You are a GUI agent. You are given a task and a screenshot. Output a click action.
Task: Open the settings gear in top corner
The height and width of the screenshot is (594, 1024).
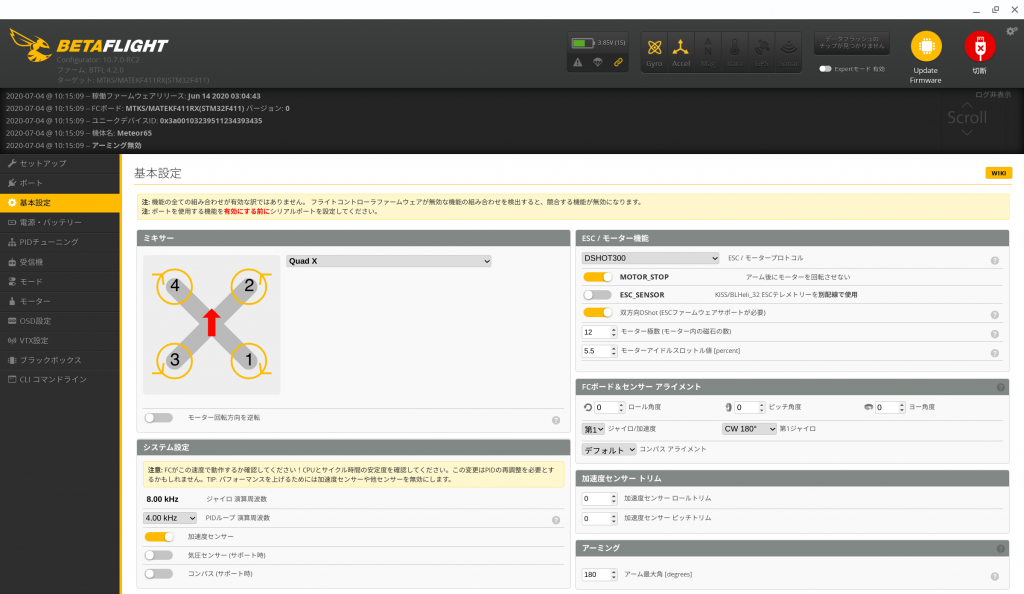[x=1012, y=31]
